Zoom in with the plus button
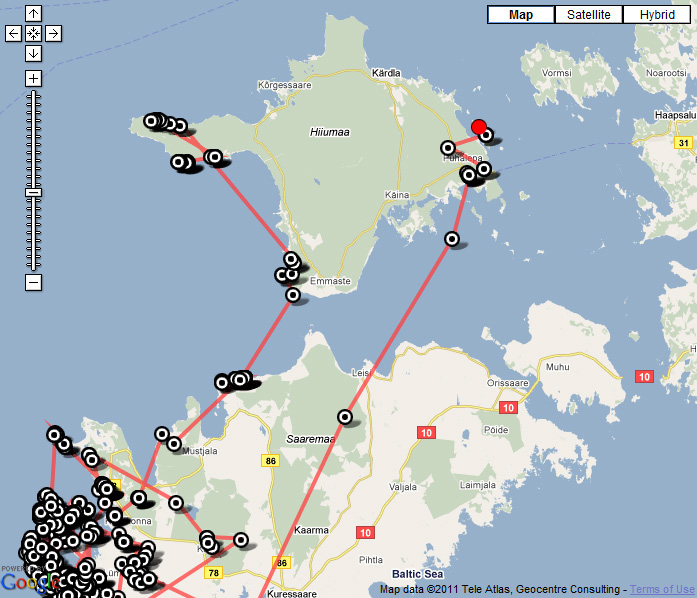The image size is (697, 598). (x=33, y=78)
